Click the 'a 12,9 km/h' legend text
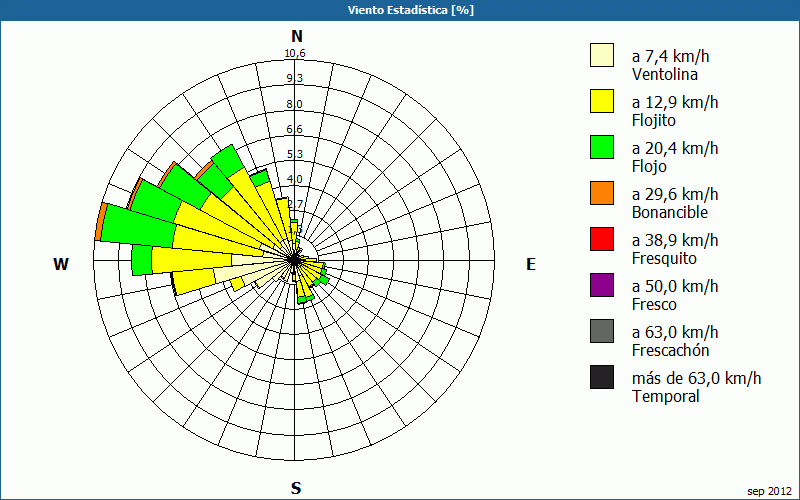The height and width of the screenshot is (500, 800). [x=675, y=102]
